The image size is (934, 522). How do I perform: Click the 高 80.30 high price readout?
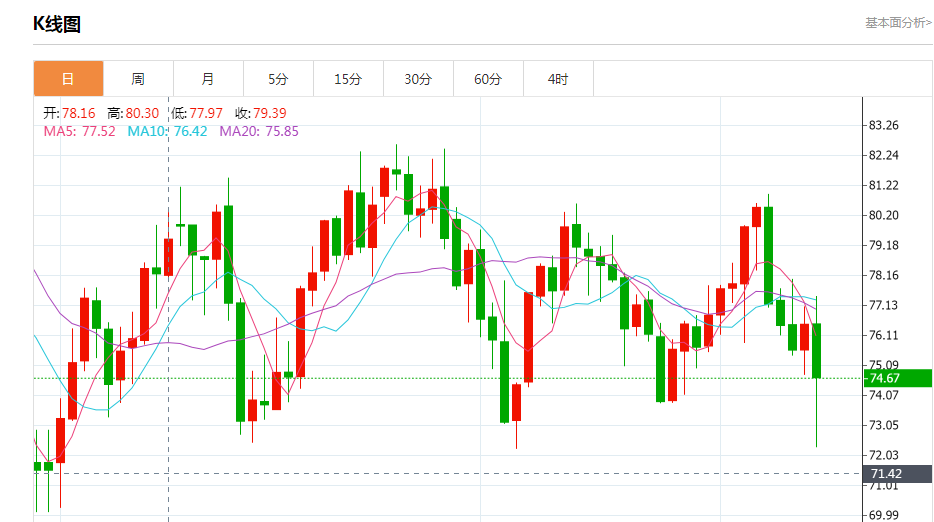point(133,113)
